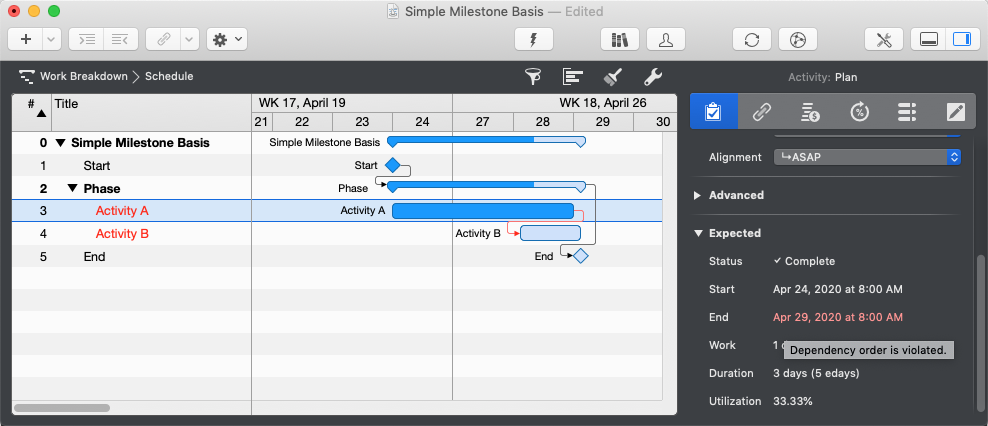Click the Activity A Gantt bar
988x426 pixels.
point(482,211)
